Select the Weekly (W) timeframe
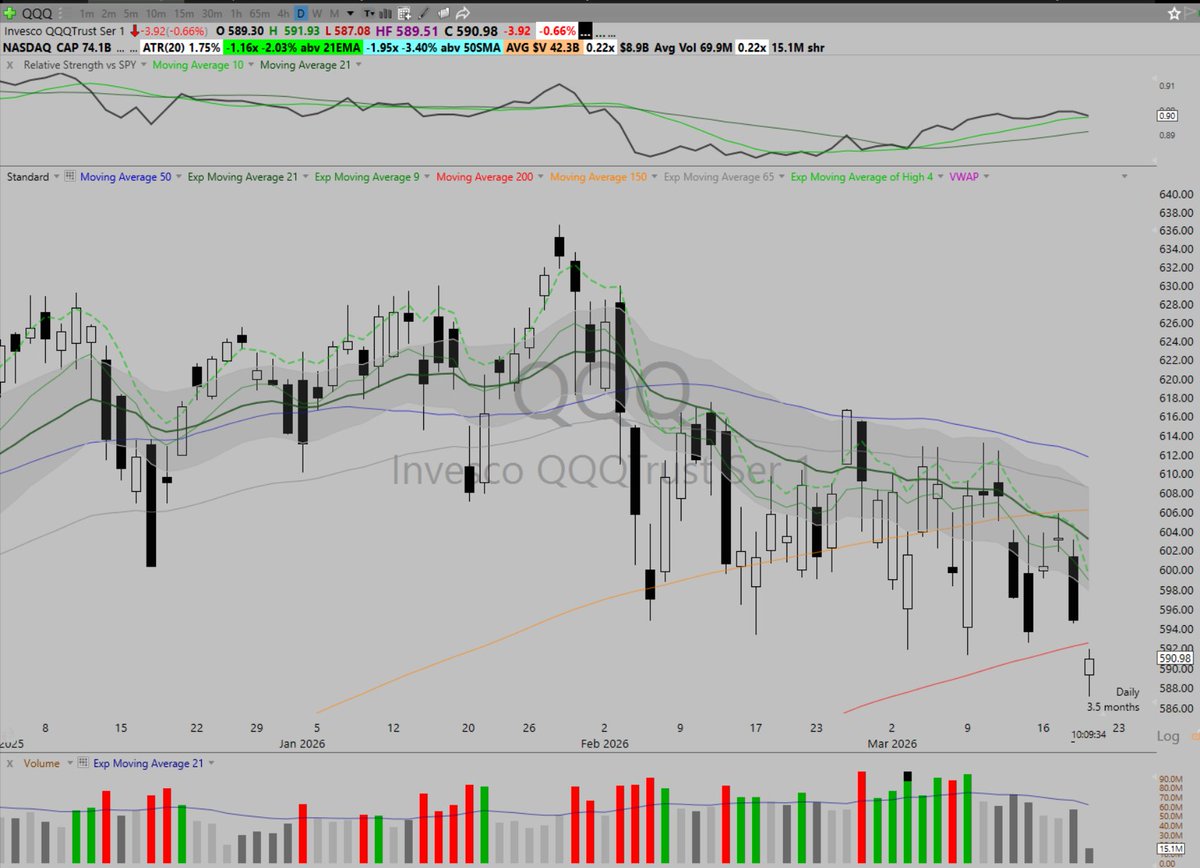Viewport: 1200px width, 868px height. click(317, 13)
